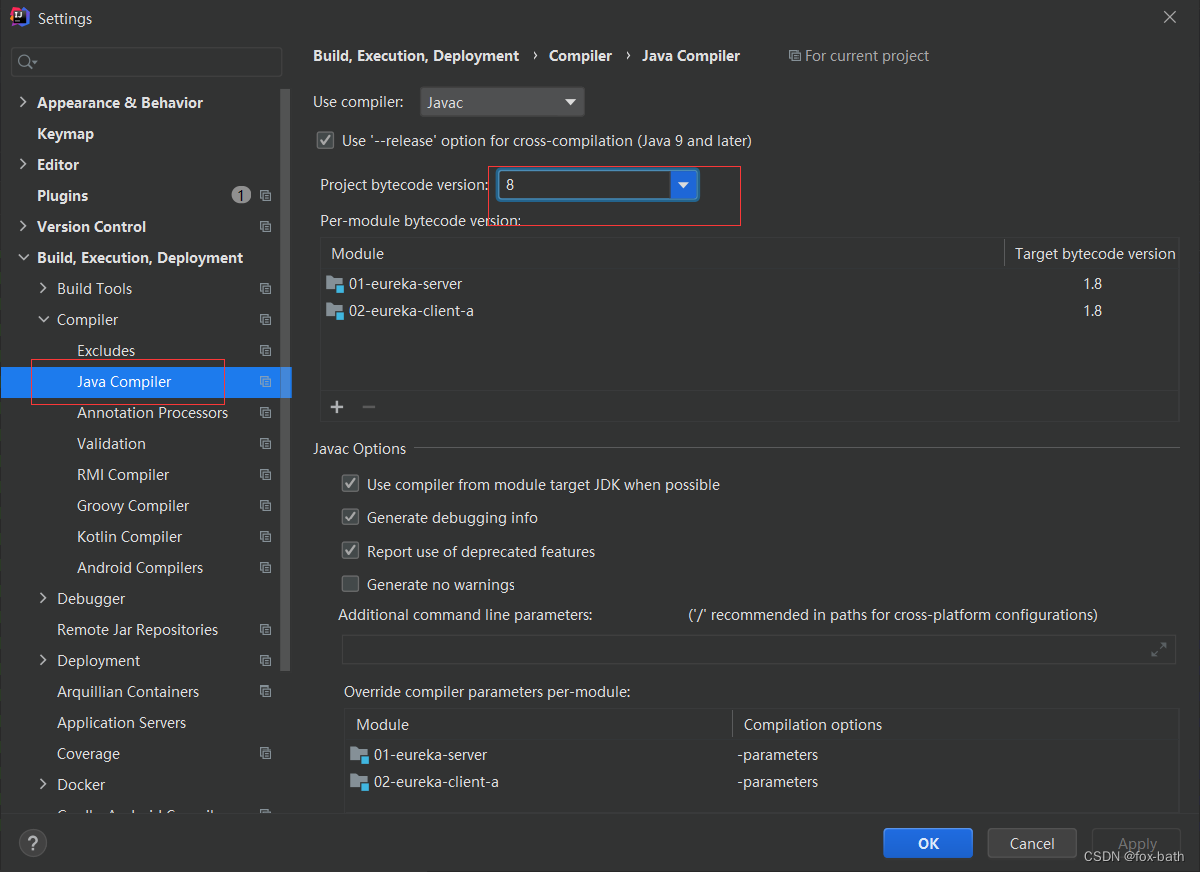Collapse the Compiler tree node

coord(43,320)
